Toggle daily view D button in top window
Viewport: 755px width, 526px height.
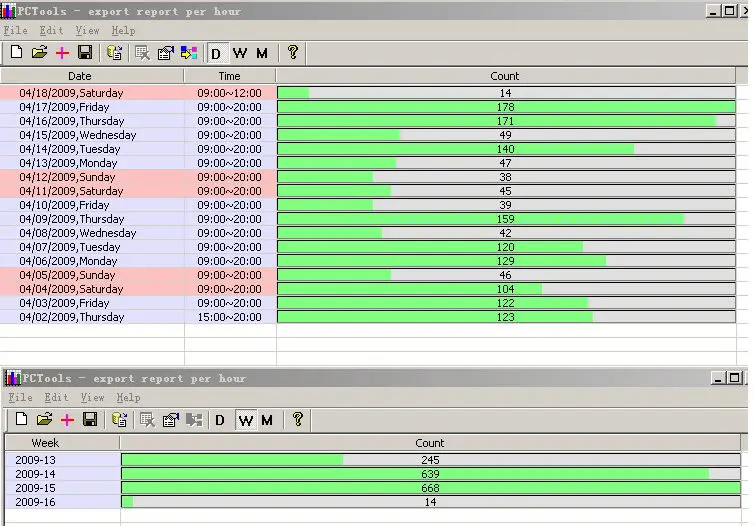pos(216,53)
